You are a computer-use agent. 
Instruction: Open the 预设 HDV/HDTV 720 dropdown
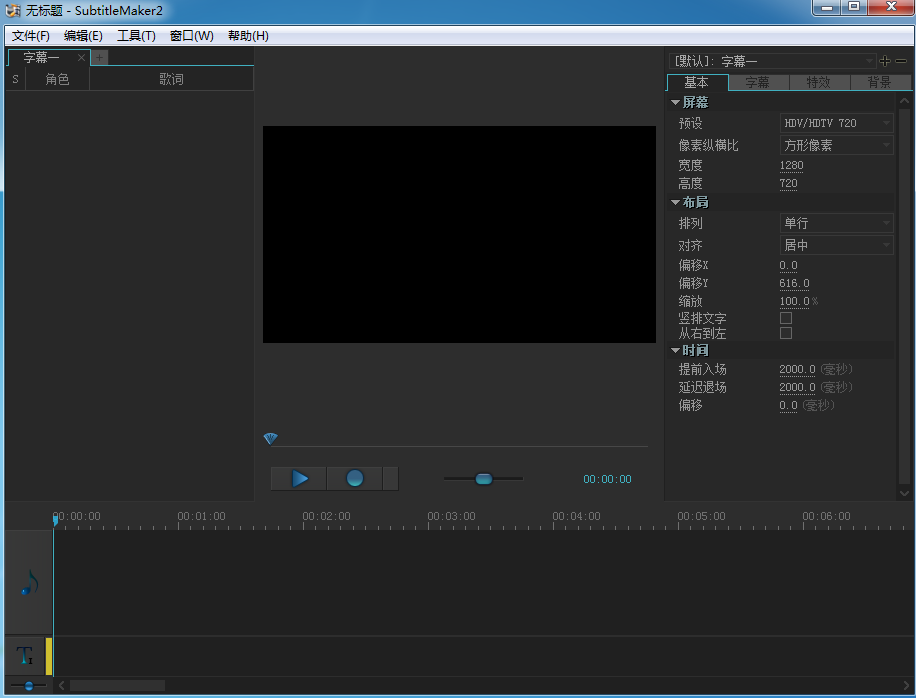pos(836,123)
